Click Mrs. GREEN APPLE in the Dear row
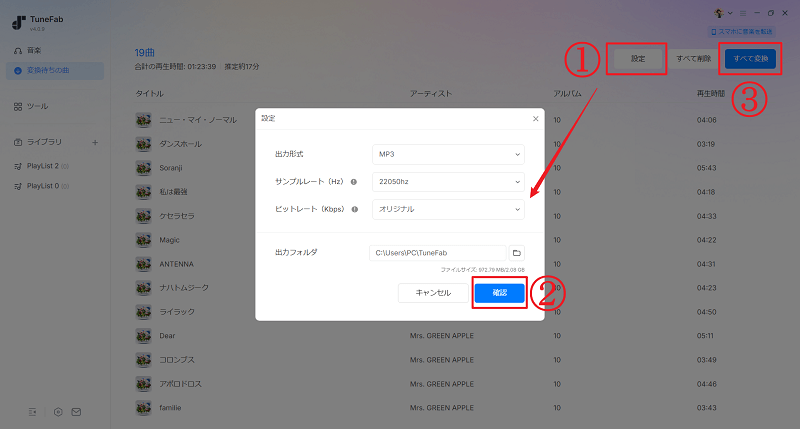This screenshot has height=429, width=800. [x=442, y=336]
